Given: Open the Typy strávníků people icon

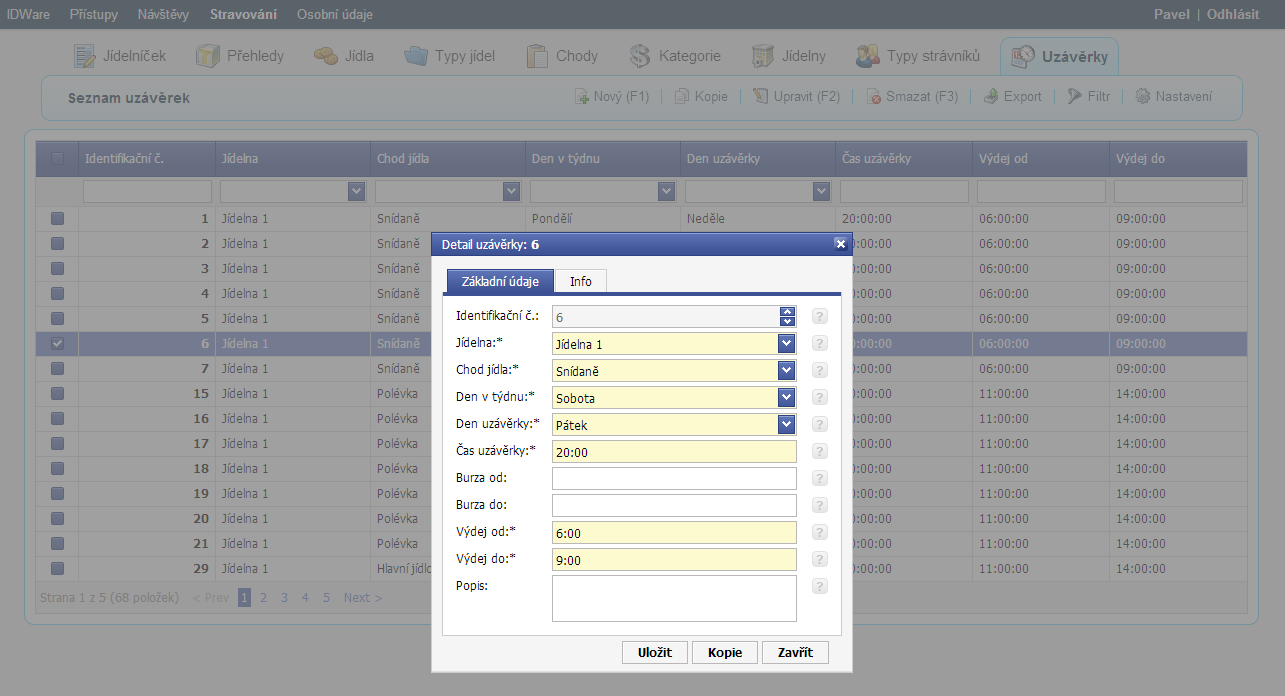Looking at the screenshot, I should click(867, 56).
